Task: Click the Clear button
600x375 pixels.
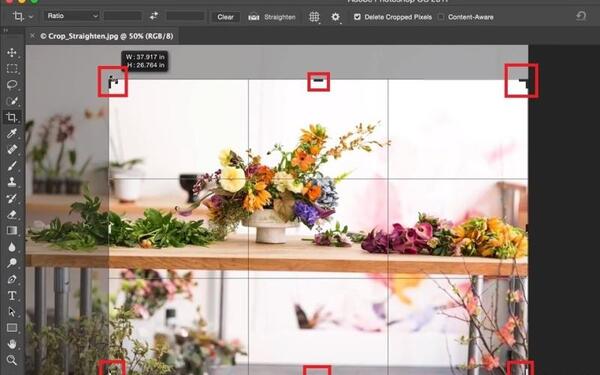Action: point(225,17)
